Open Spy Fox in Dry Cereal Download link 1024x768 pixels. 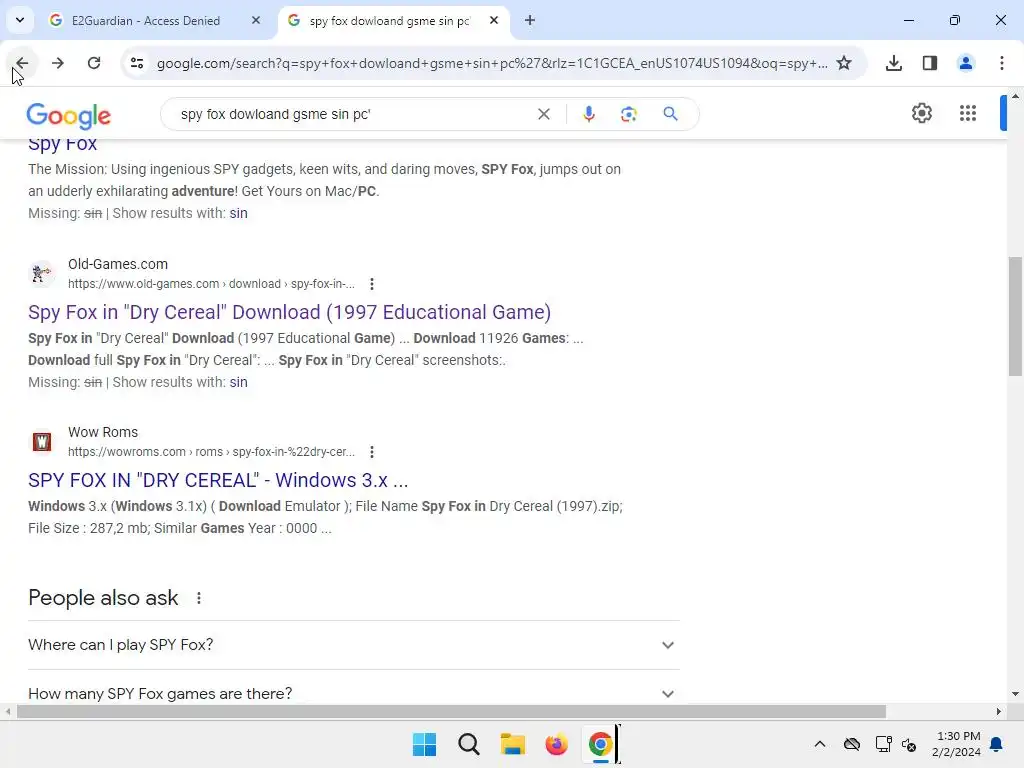tap(289, 312)
